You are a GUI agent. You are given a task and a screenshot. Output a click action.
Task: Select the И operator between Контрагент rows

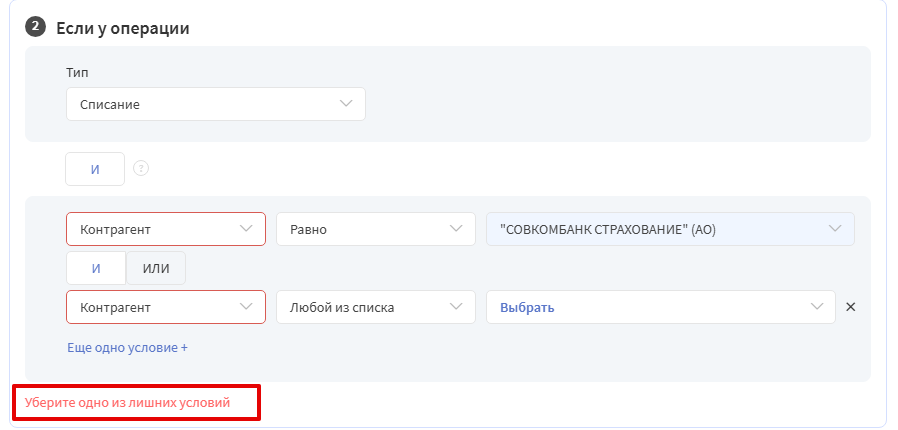pyautogui.click(x=96, y=268)
